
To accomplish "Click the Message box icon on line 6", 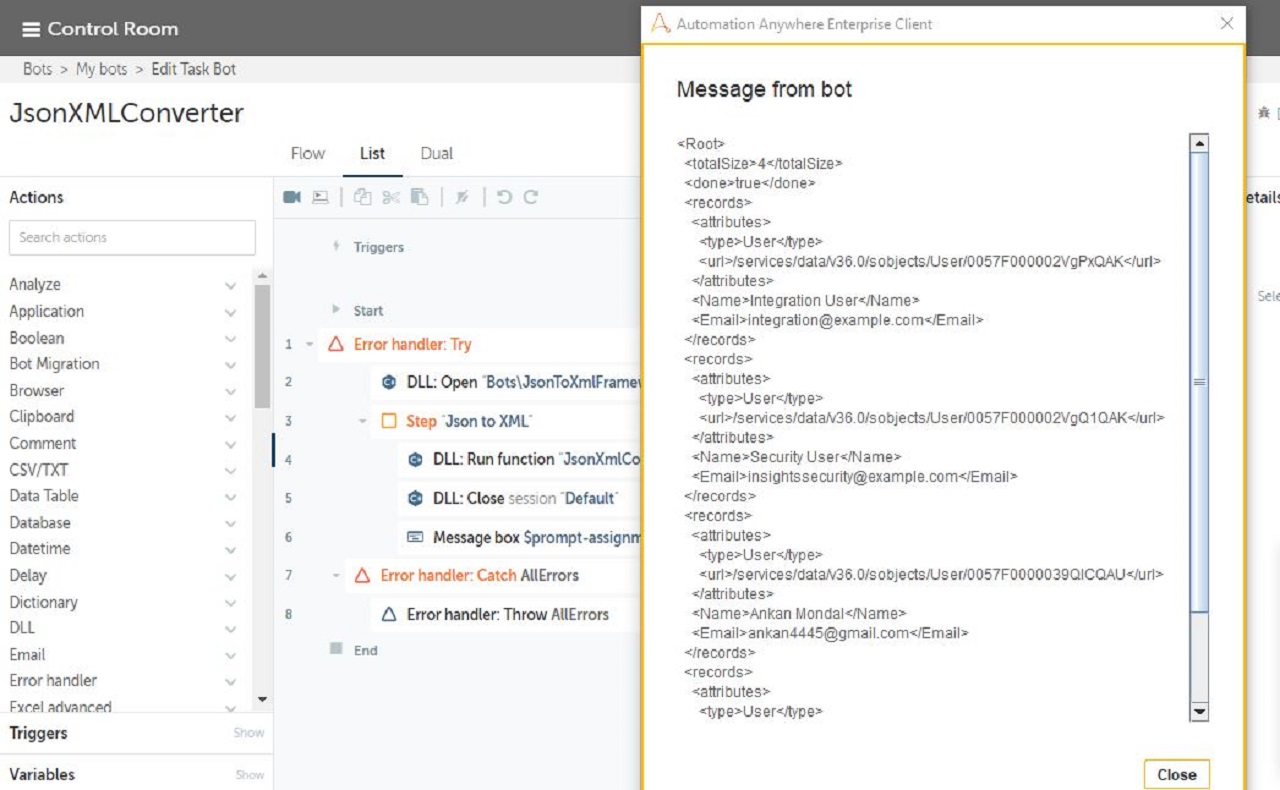I will pyautogui.click(x=415, y=537).
